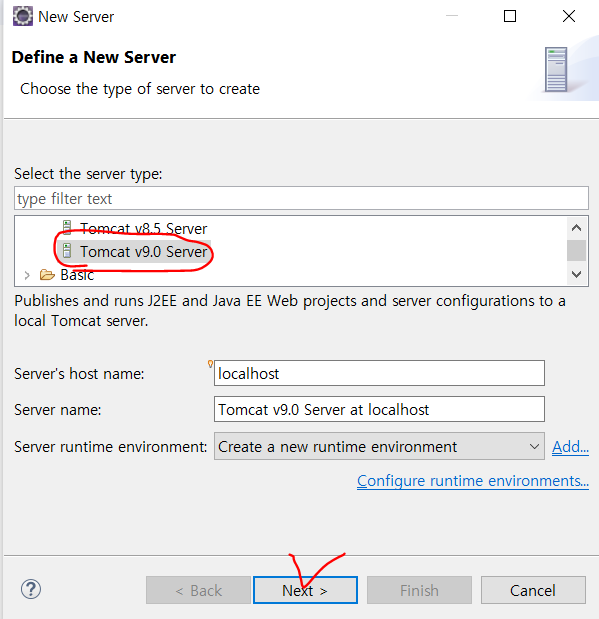The height and width of the screenshot is (619, 599).
Task: Click the 'type filter text' field
Action: 301,198
